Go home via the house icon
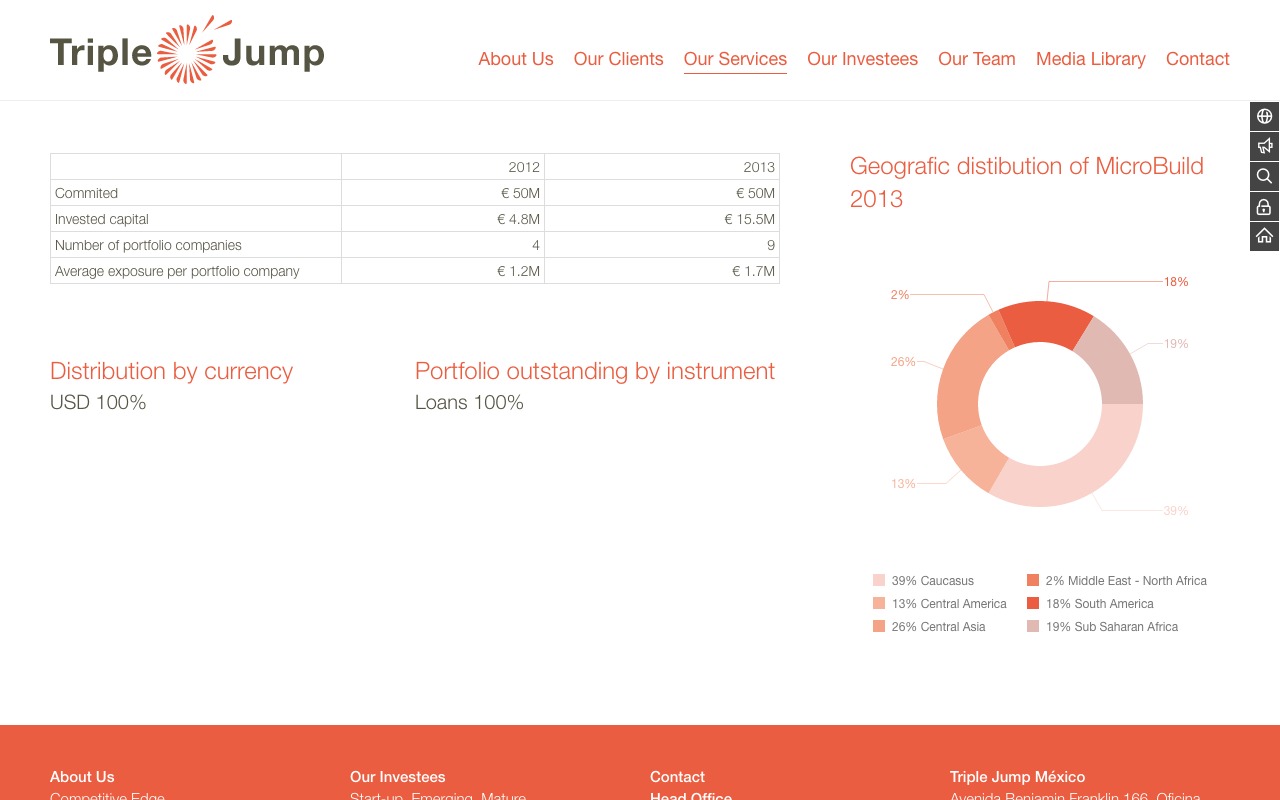 click(1265, 237)
